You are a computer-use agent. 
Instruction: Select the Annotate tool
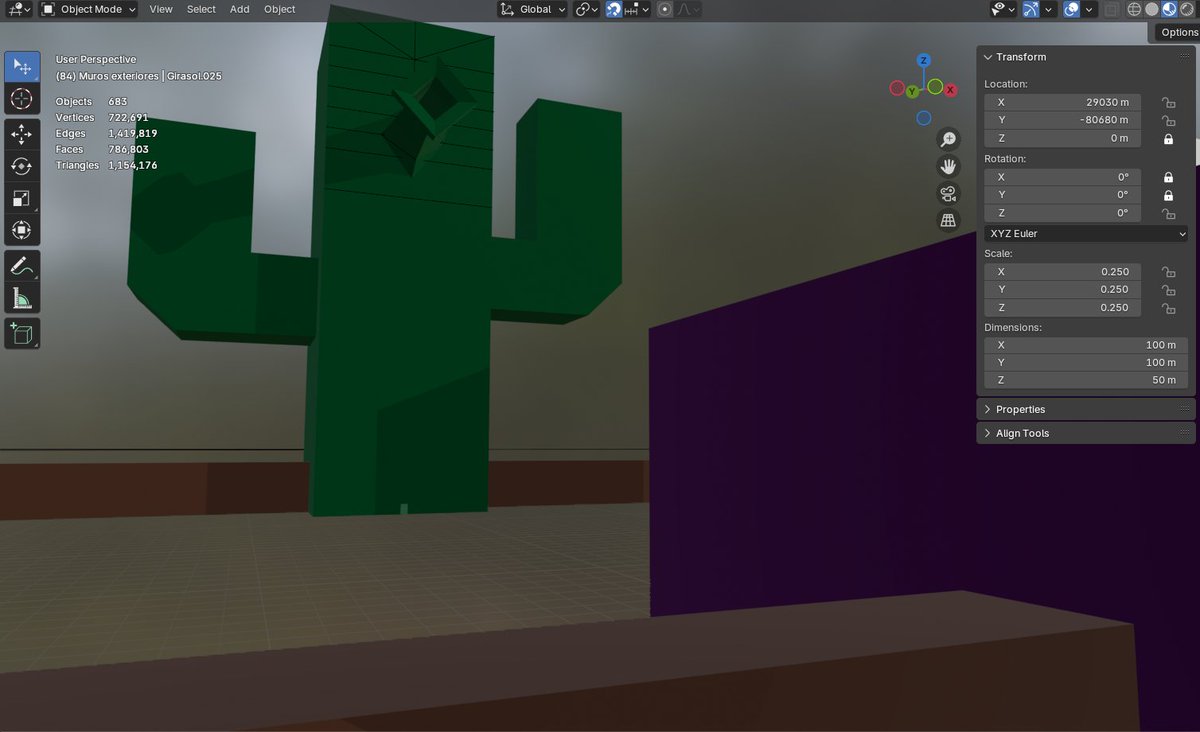click(22, 266)
